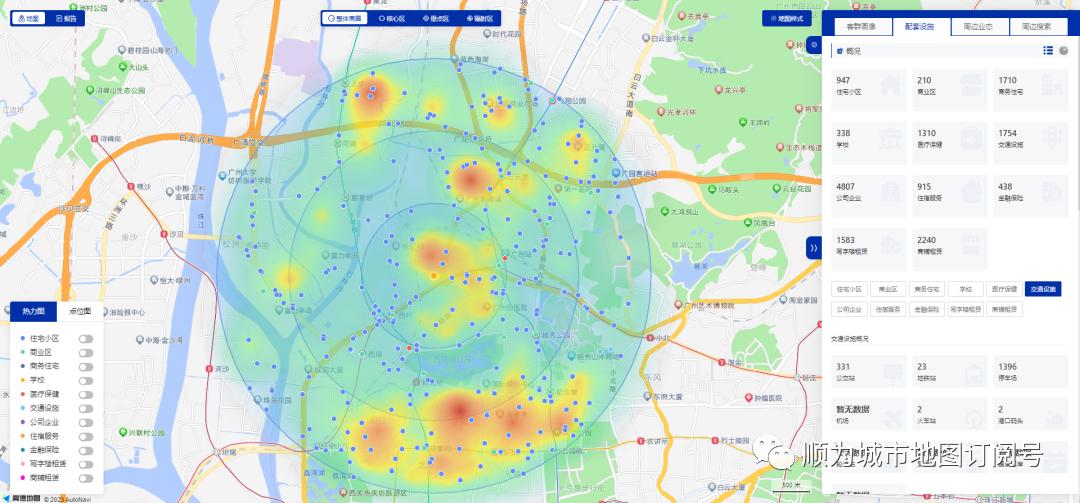Select the 核心区 core zone option
Viewport: 1080px width, 503px height.
(x=392, y=19)
